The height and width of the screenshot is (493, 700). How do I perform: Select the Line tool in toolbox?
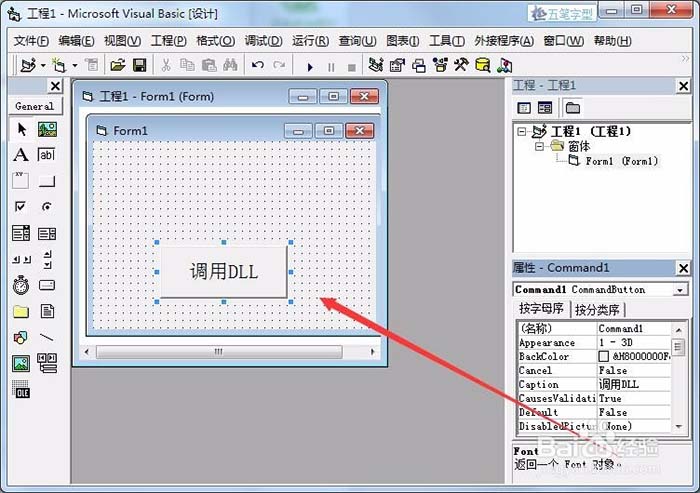pyautogui.click(x=47, y=337)
